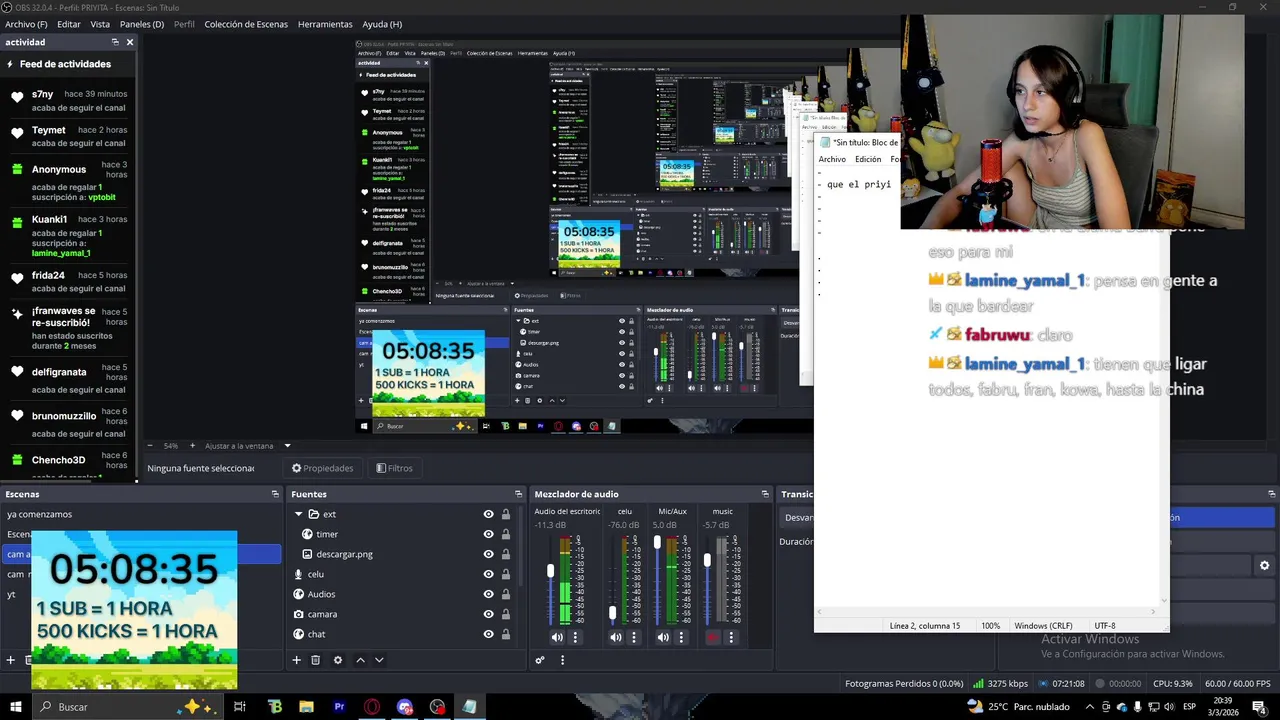Open Premiere Pro from the taskbar
The height and width of the screenshot is (720, 1280).
pyautogui.click(x=339, y=707)
